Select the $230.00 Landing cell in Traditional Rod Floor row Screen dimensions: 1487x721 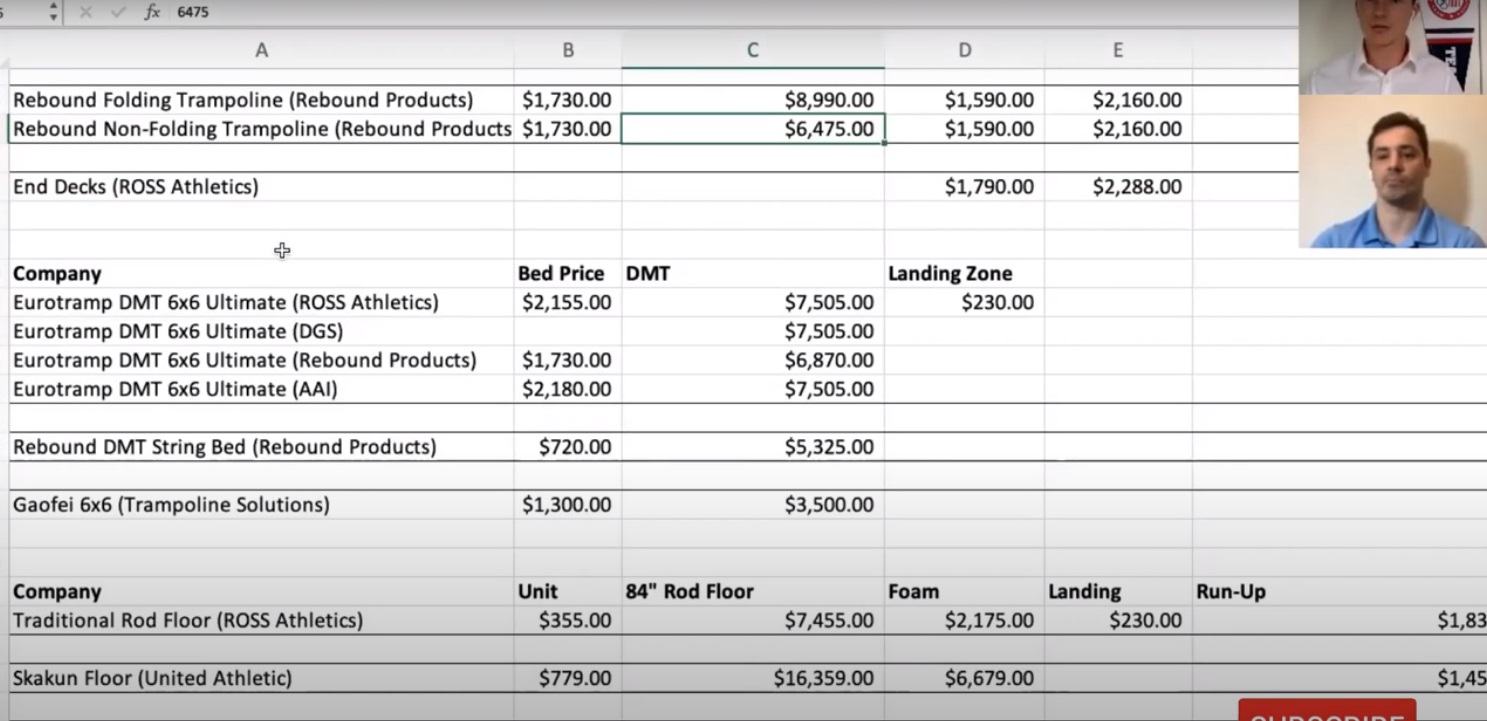(x=1118, y=620)
